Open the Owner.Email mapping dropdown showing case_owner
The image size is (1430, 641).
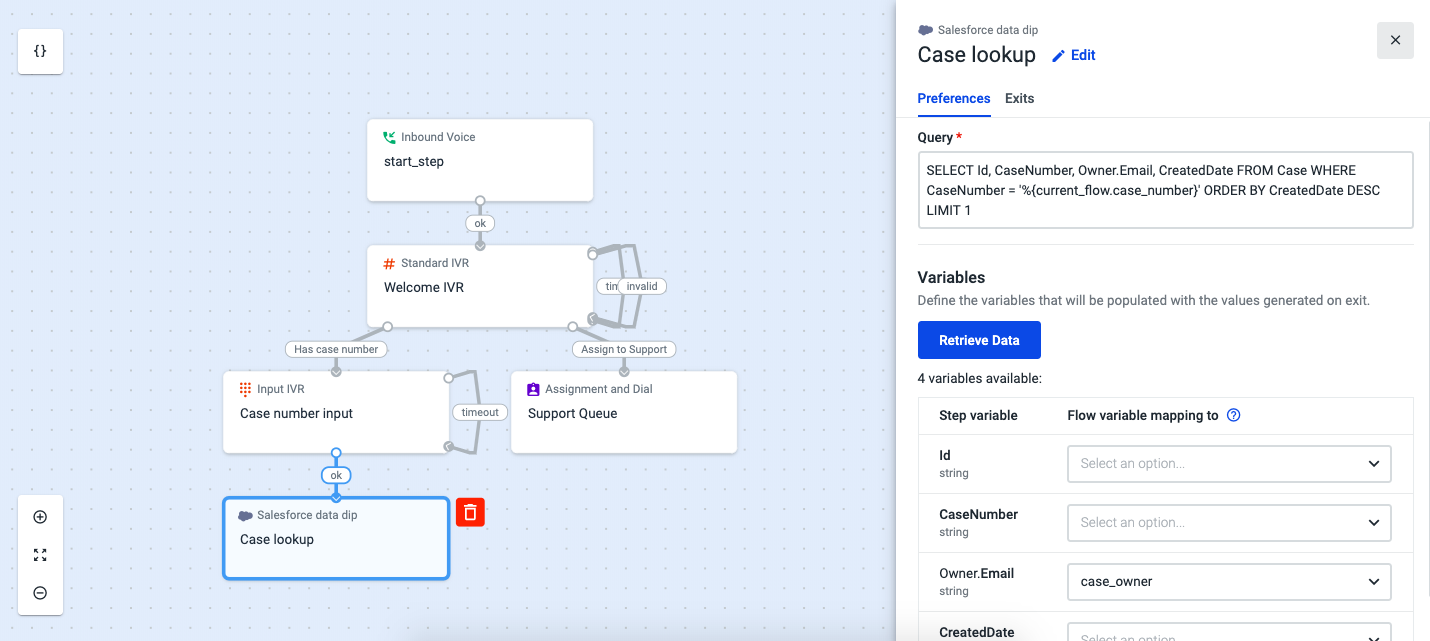1230,581
